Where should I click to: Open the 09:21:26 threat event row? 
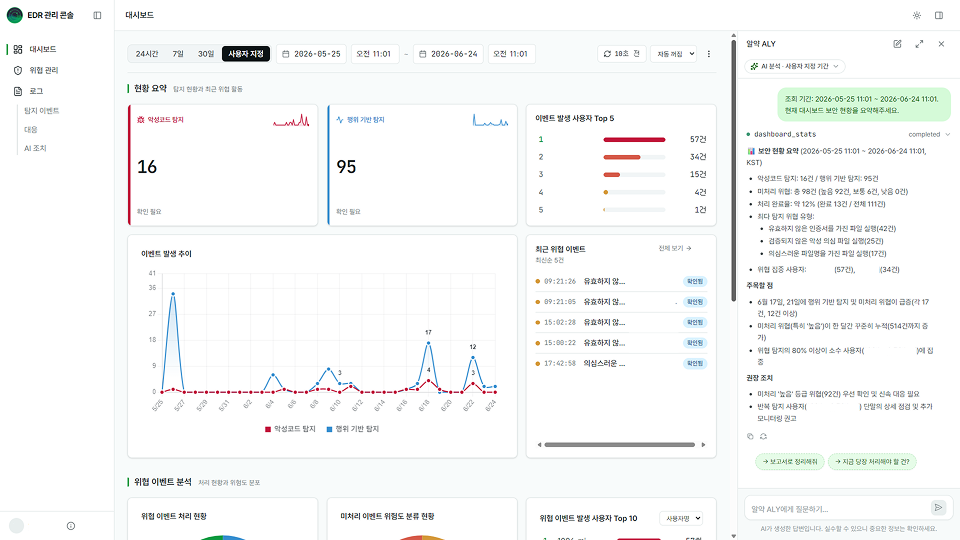pyautogui.click(x=621, y=282)
